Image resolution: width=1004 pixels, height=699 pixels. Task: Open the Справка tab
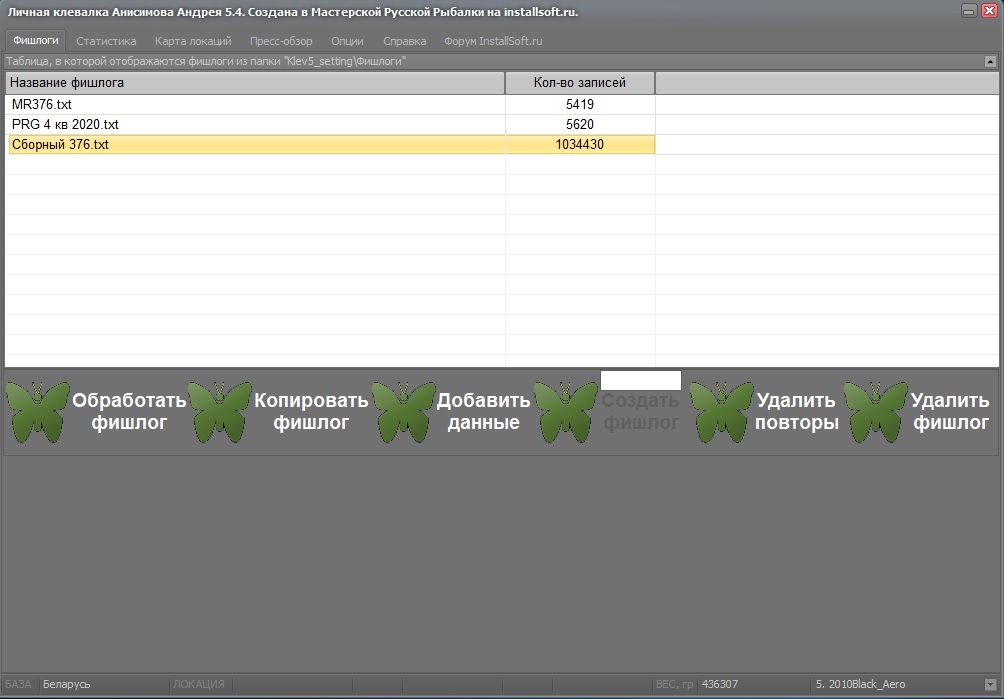tap(405, 41)
